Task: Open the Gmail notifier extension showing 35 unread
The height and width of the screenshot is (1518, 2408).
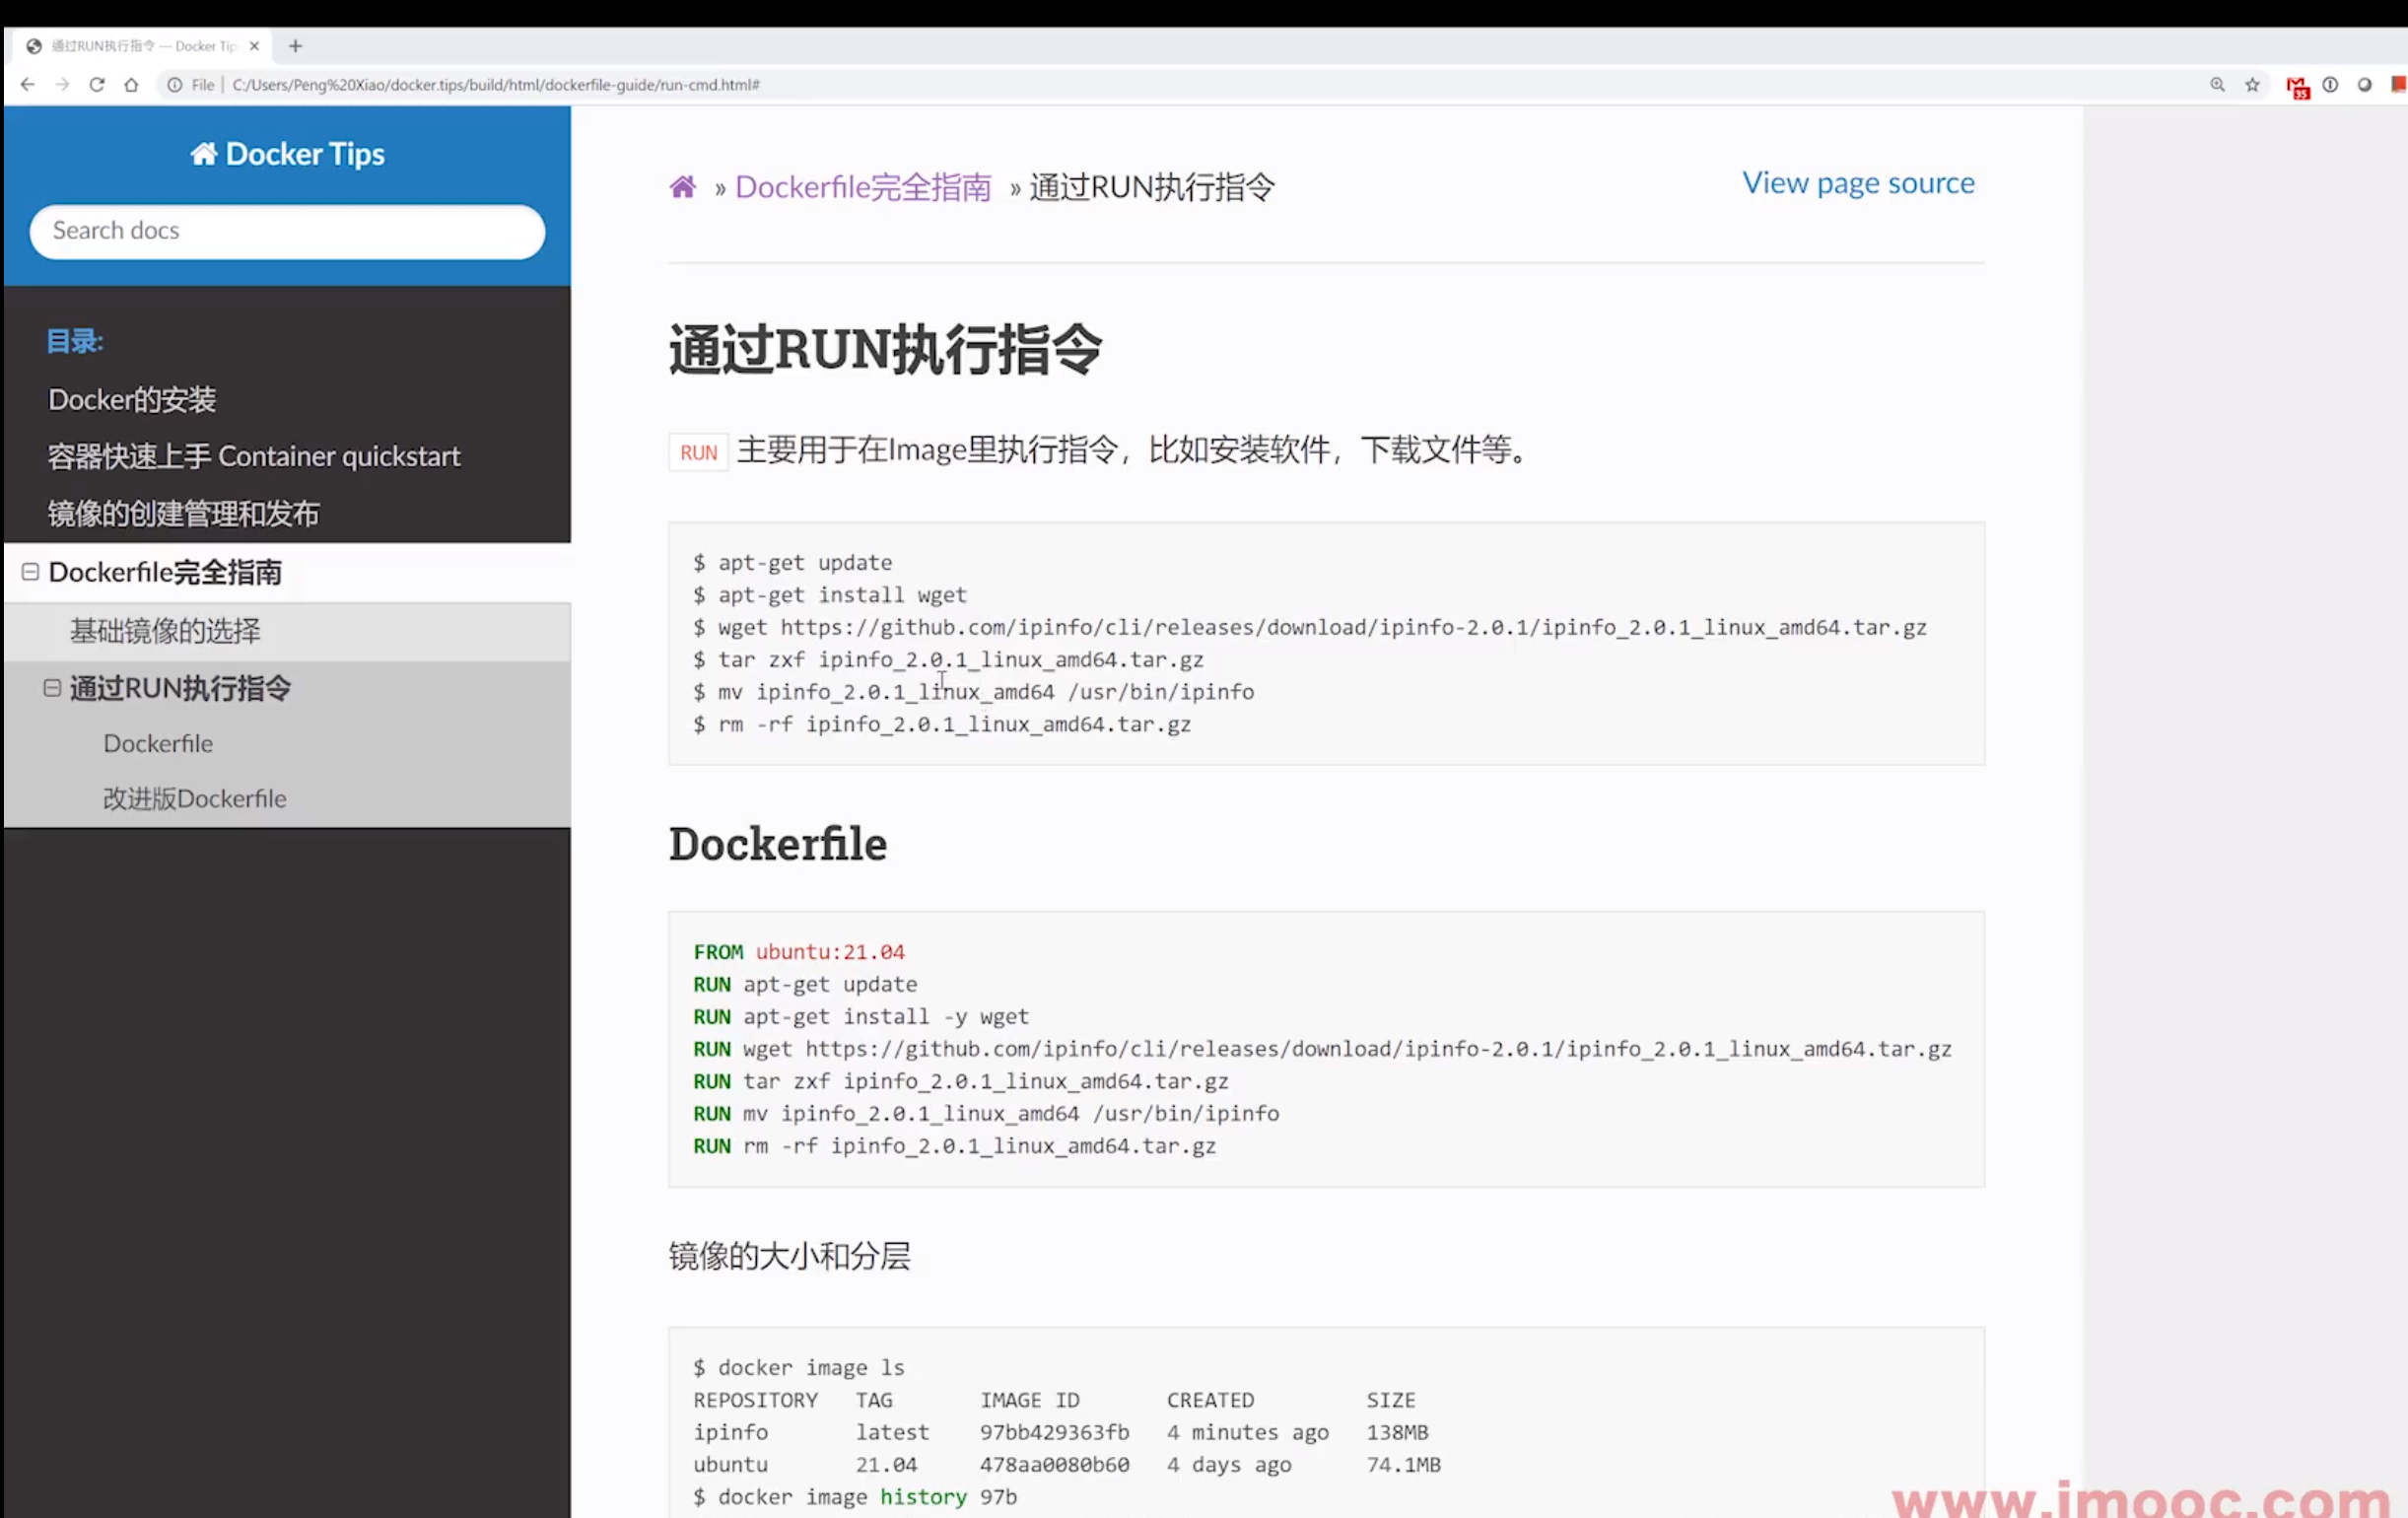Action: click(2298, 86)
